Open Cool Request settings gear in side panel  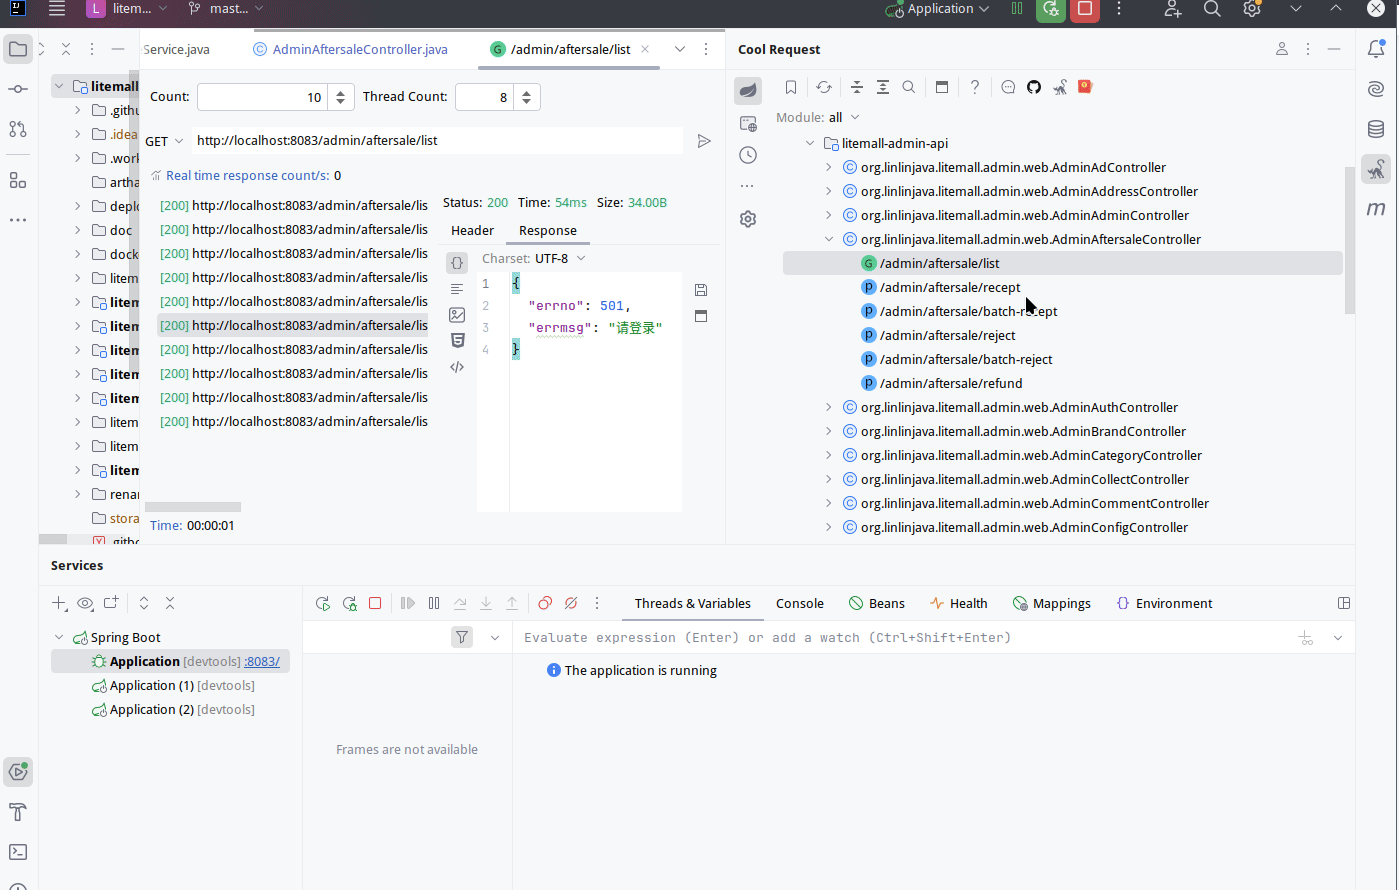(x=748, y=219)
